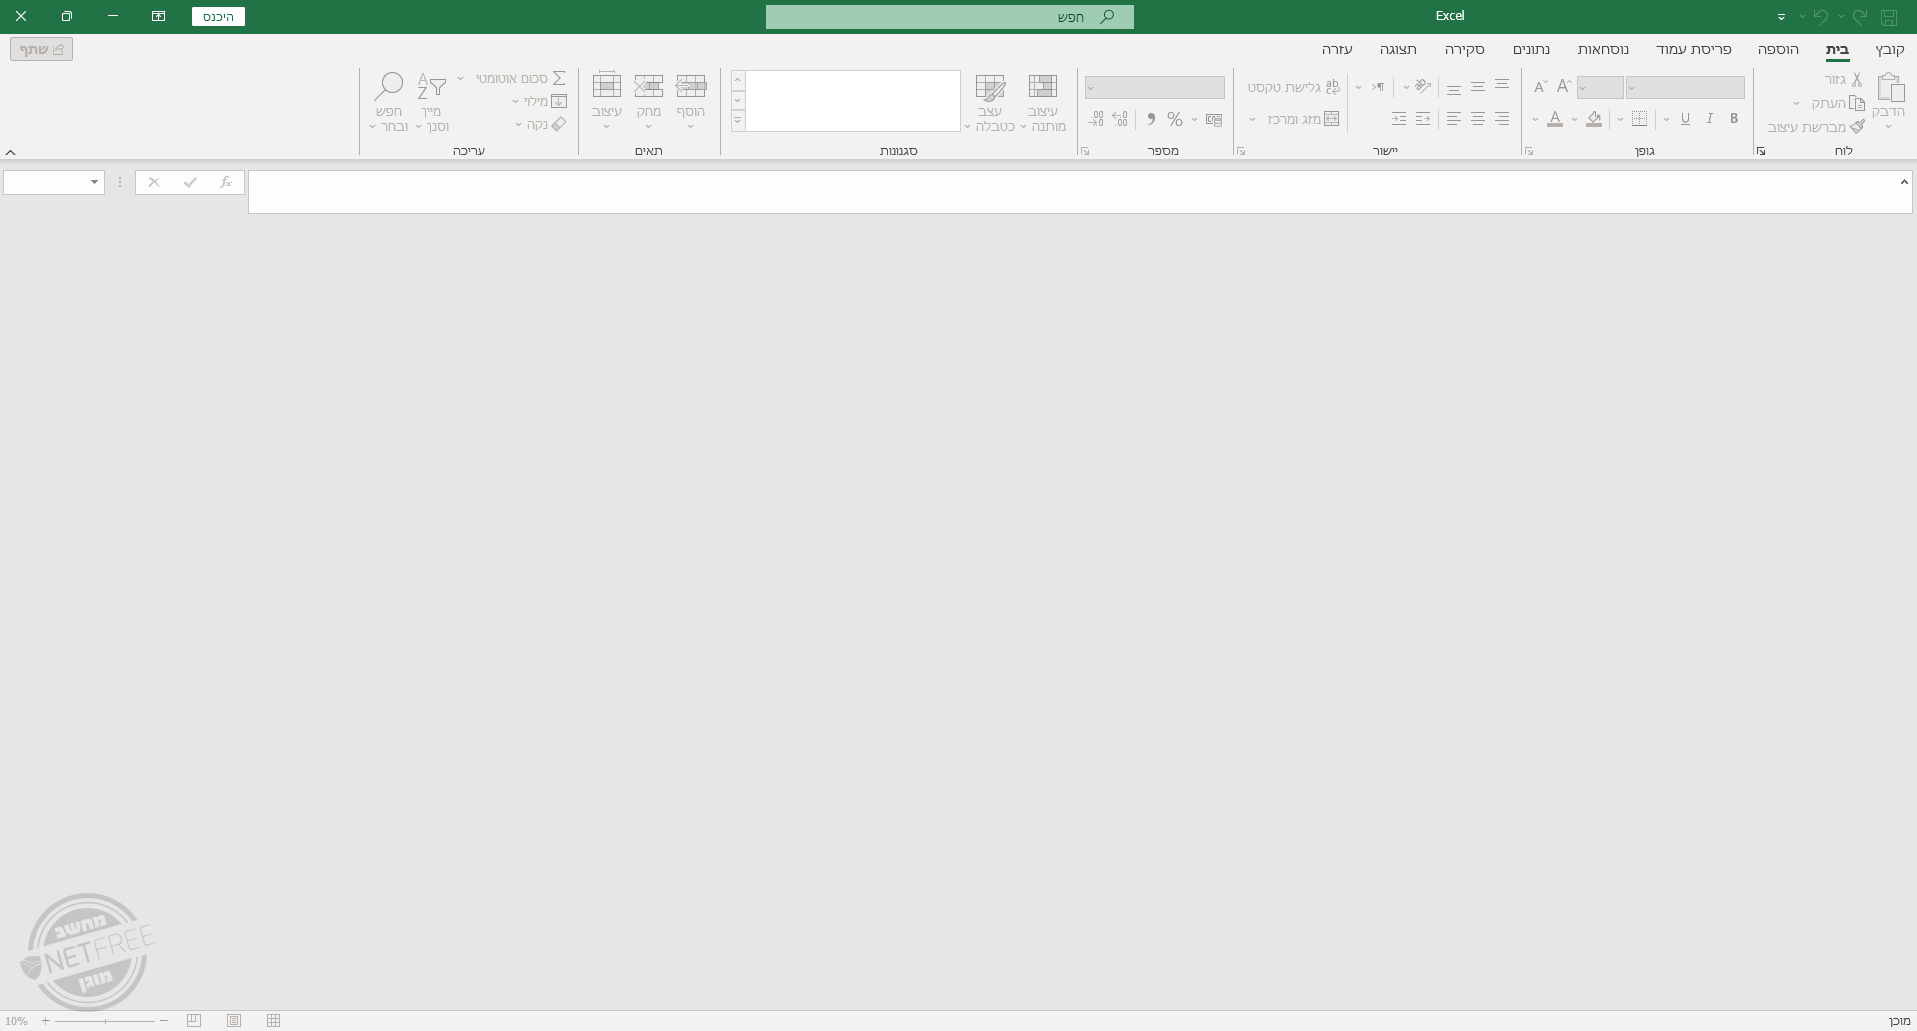This screenshot has width=1917, height=1031.
Task: Click the decrease decimal icon
Action: coord(1096,119)
